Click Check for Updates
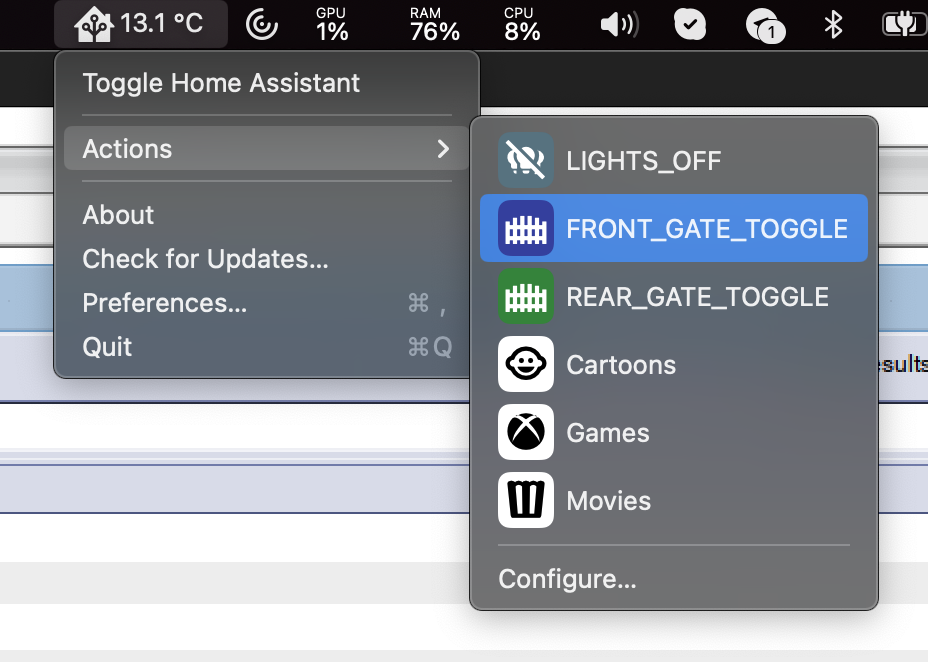The width and height of the screenshot is (928, 662). (205, 259)
